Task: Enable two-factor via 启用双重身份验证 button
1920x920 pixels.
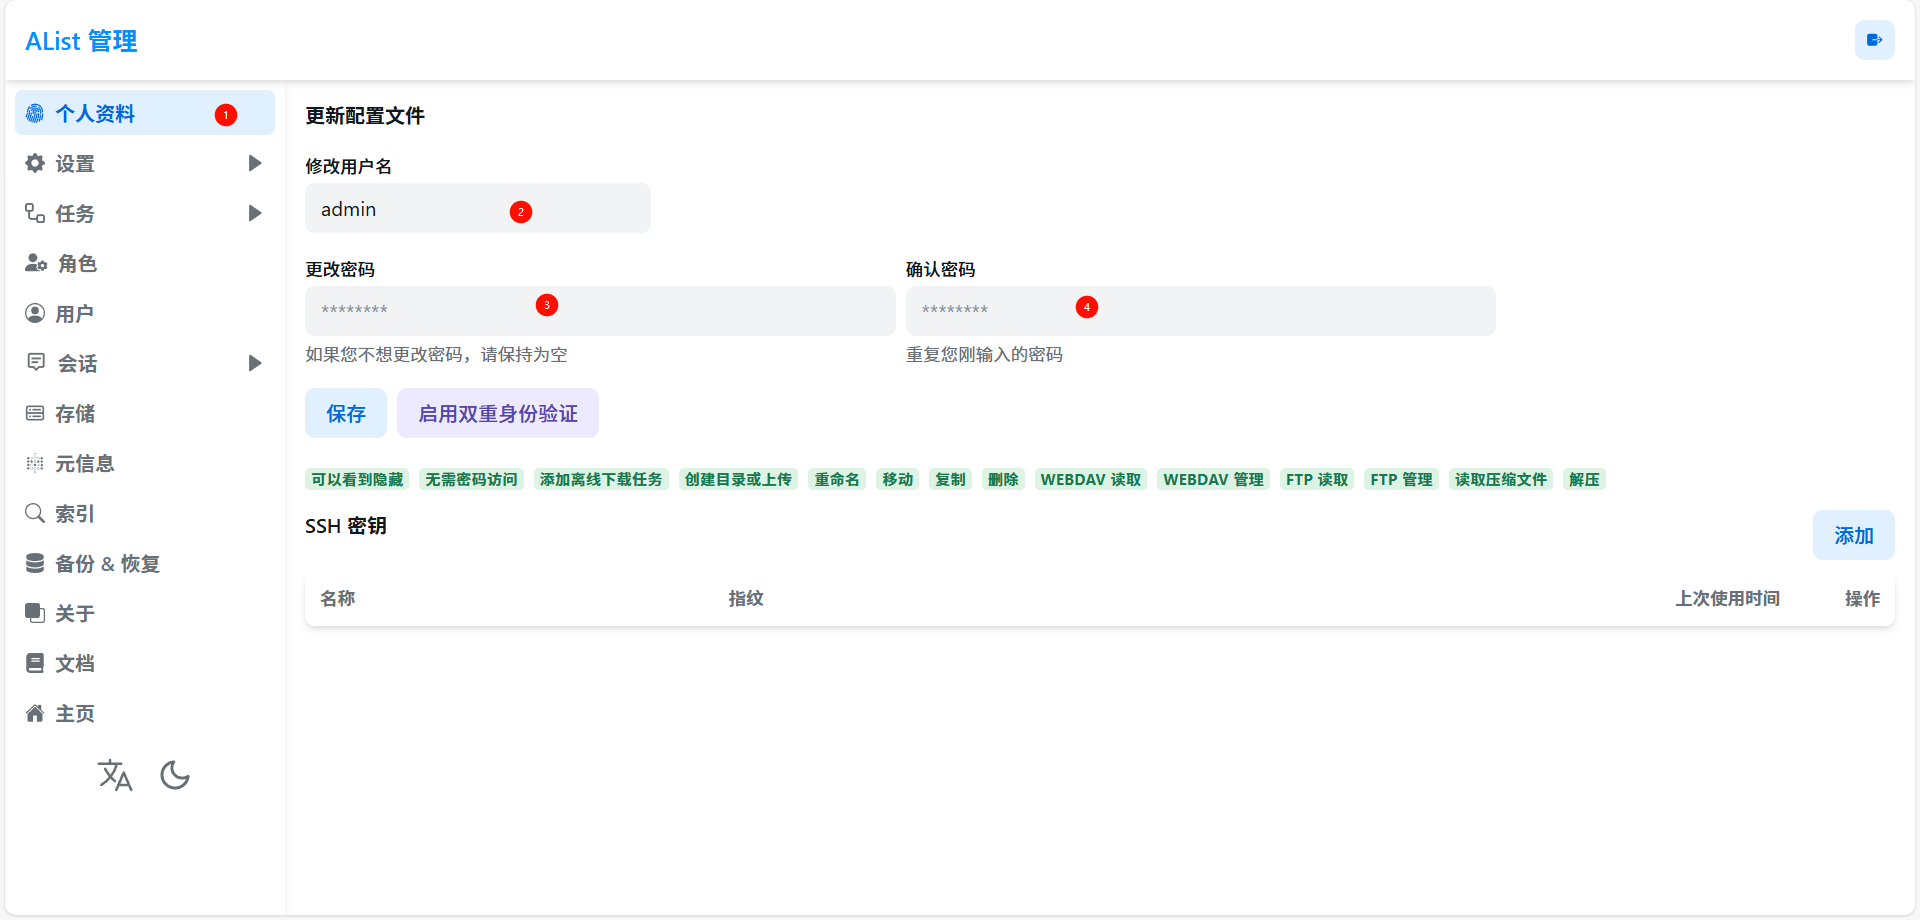Action: click(497, 413)
